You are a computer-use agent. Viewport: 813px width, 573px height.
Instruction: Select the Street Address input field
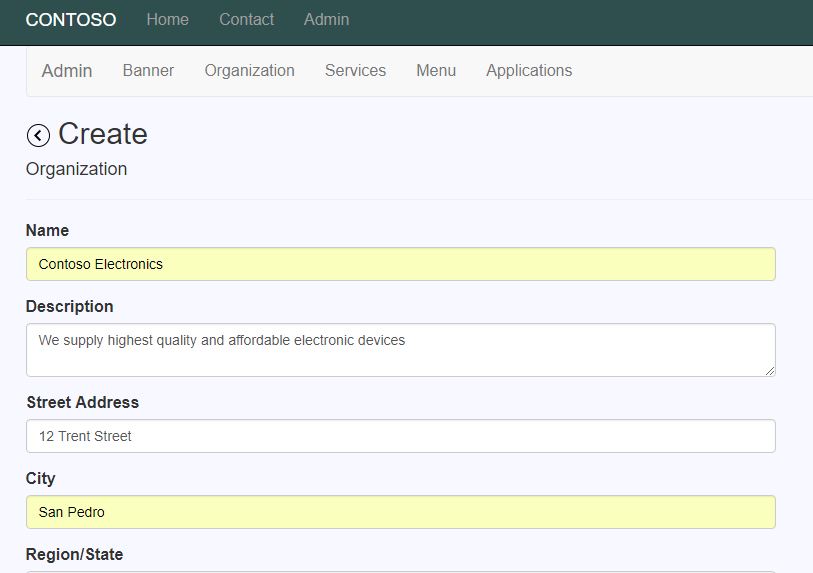tap(401, 436)
